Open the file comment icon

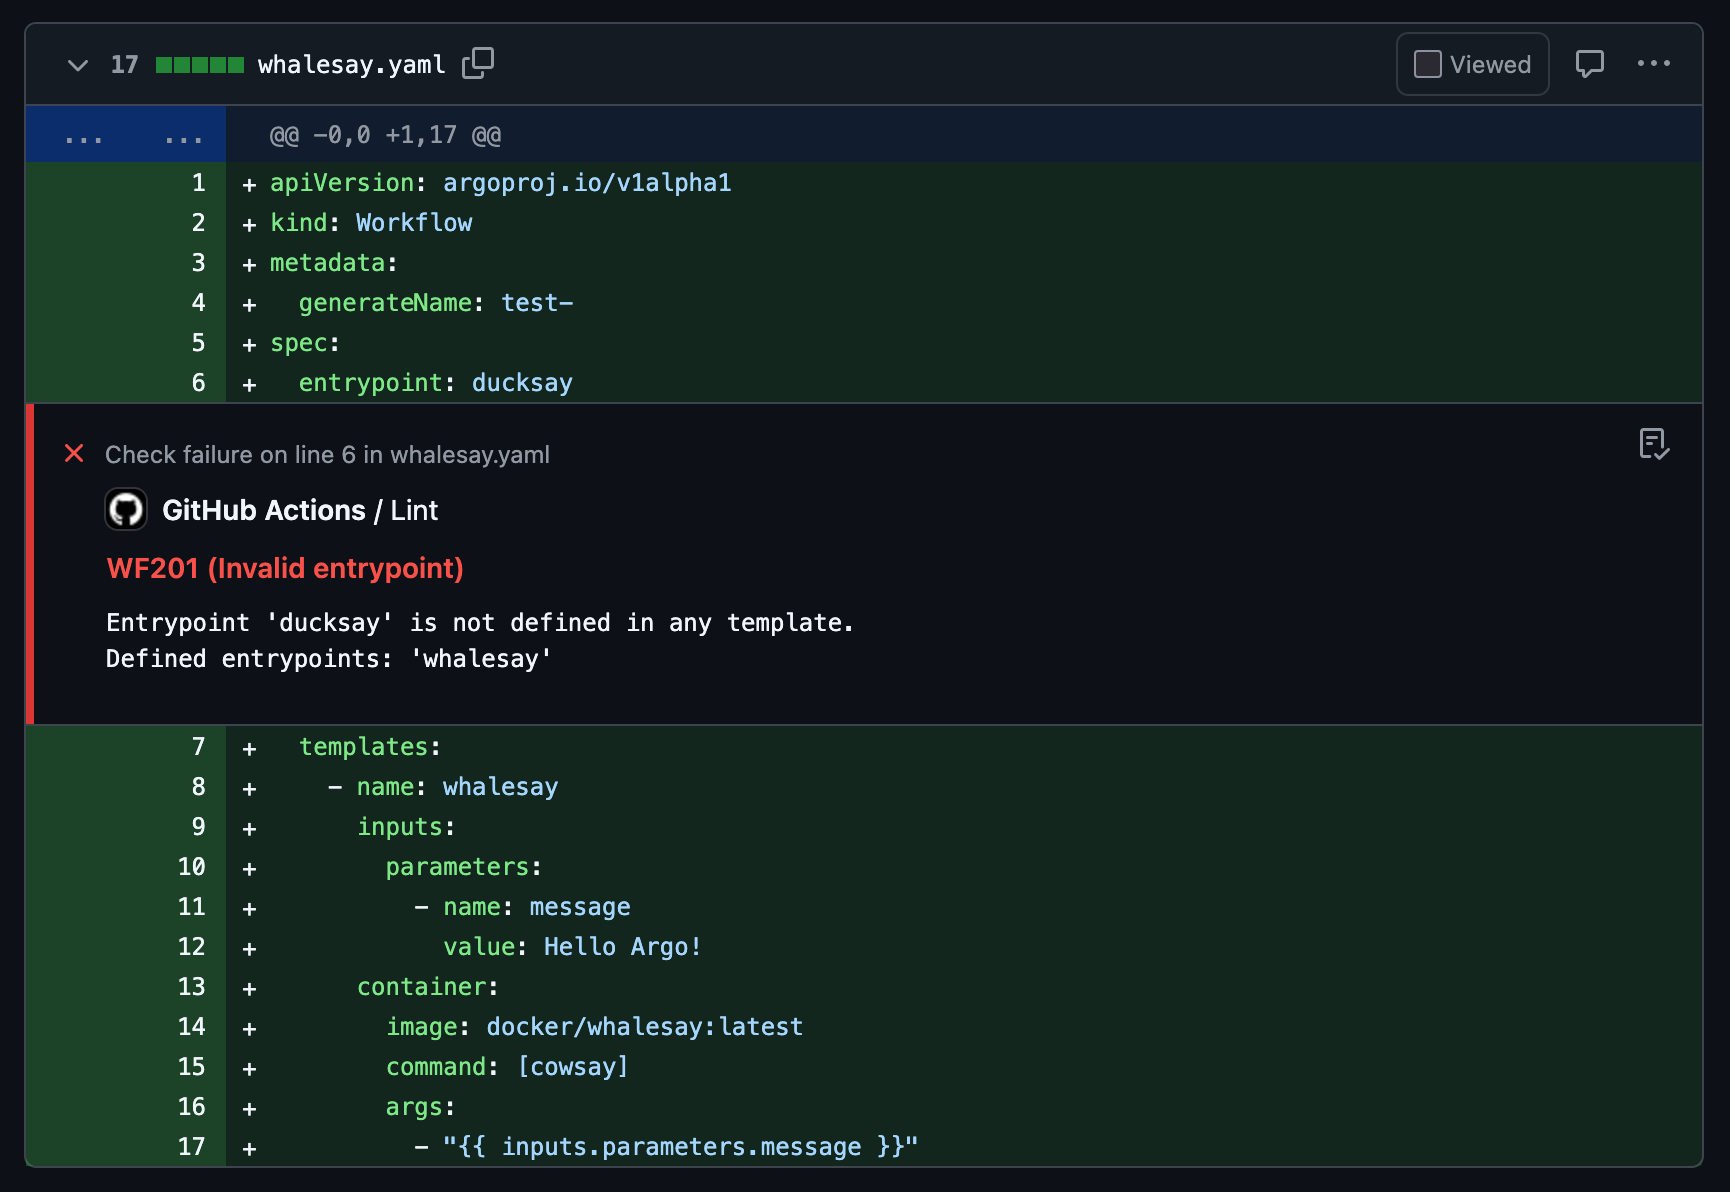tap(1589, 64)
